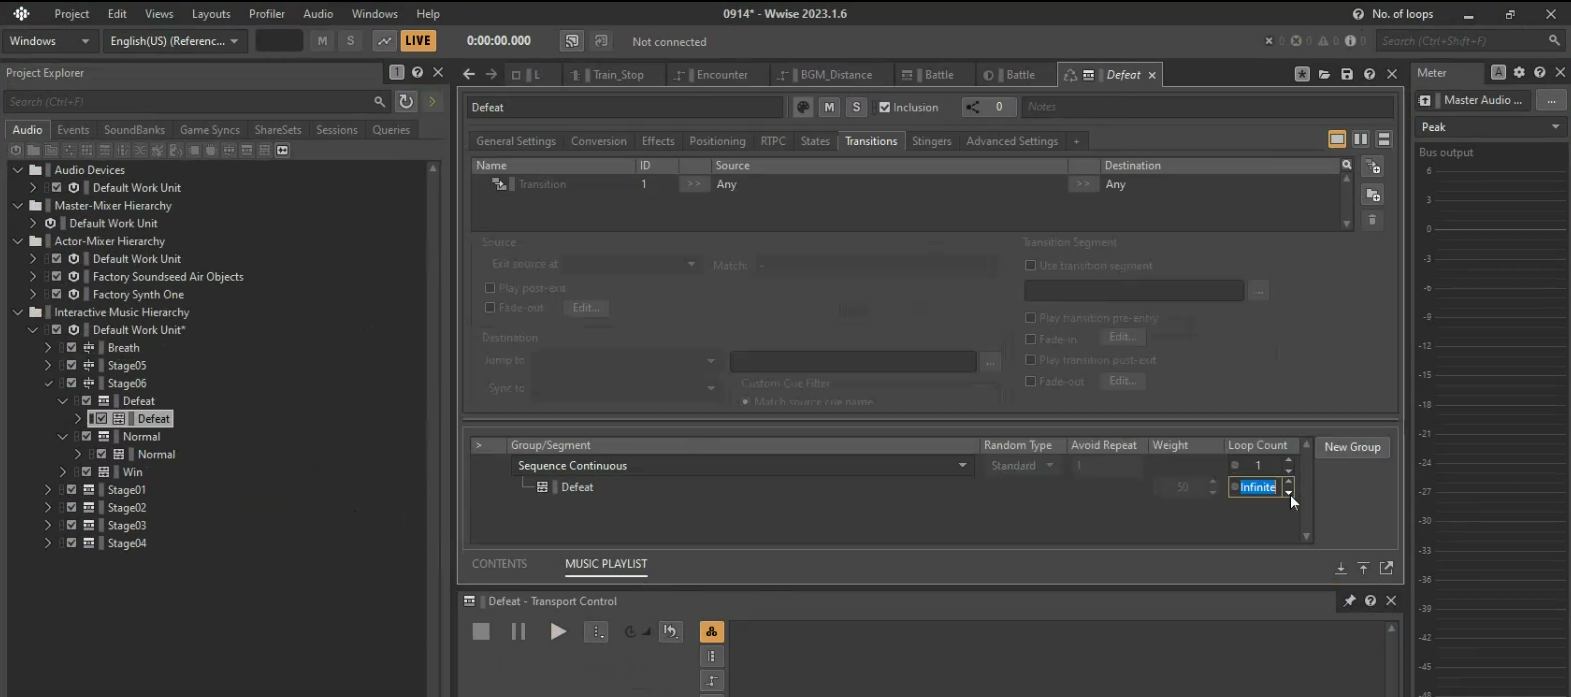Start playback with the Play button
1571x697 pixels.
point(558,632)
